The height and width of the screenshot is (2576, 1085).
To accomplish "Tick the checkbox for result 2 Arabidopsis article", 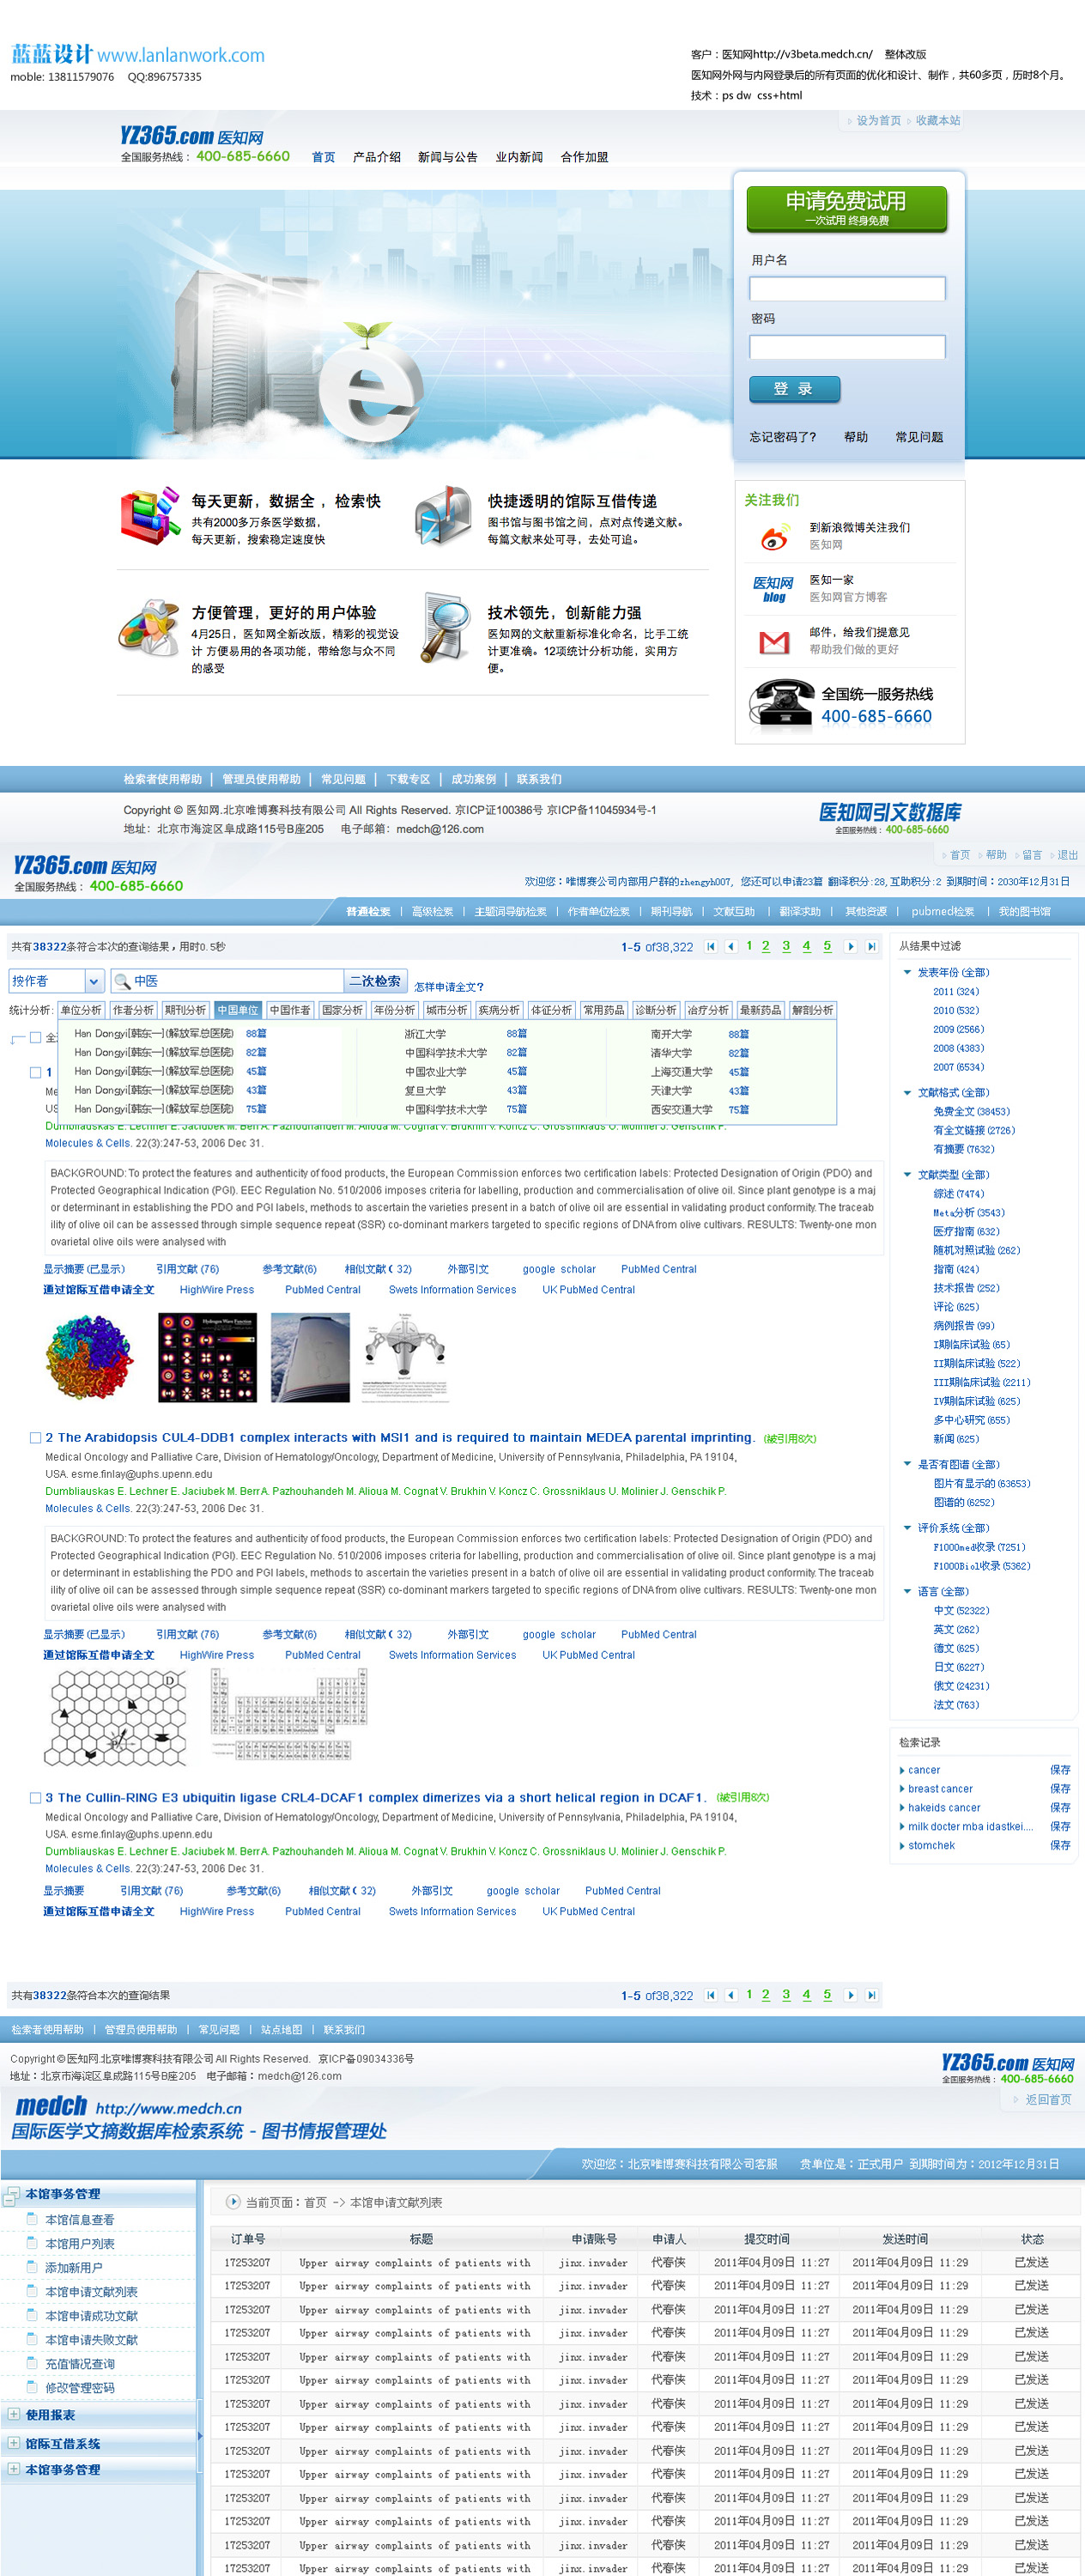I will click(35, 1438).
